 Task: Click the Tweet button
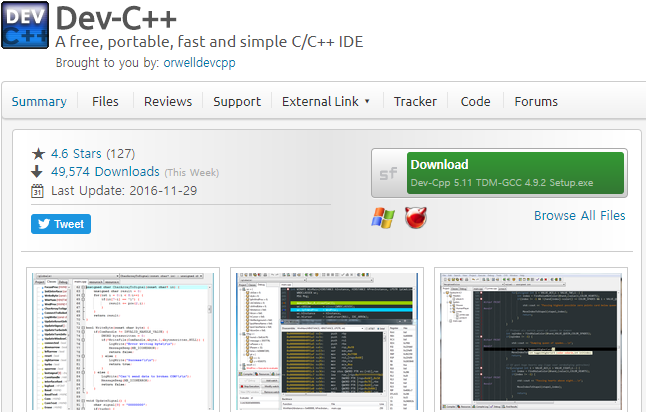[61, 224]
